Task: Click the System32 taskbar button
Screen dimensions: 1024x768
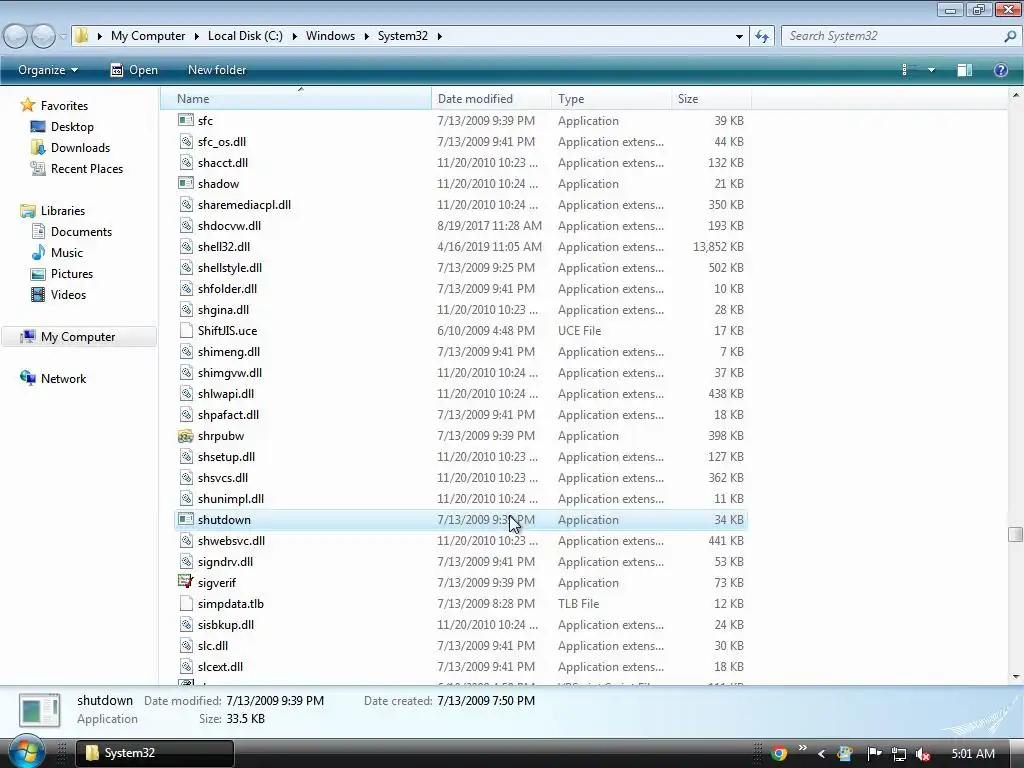Action: pyautogui.click(x=155, y=753)
